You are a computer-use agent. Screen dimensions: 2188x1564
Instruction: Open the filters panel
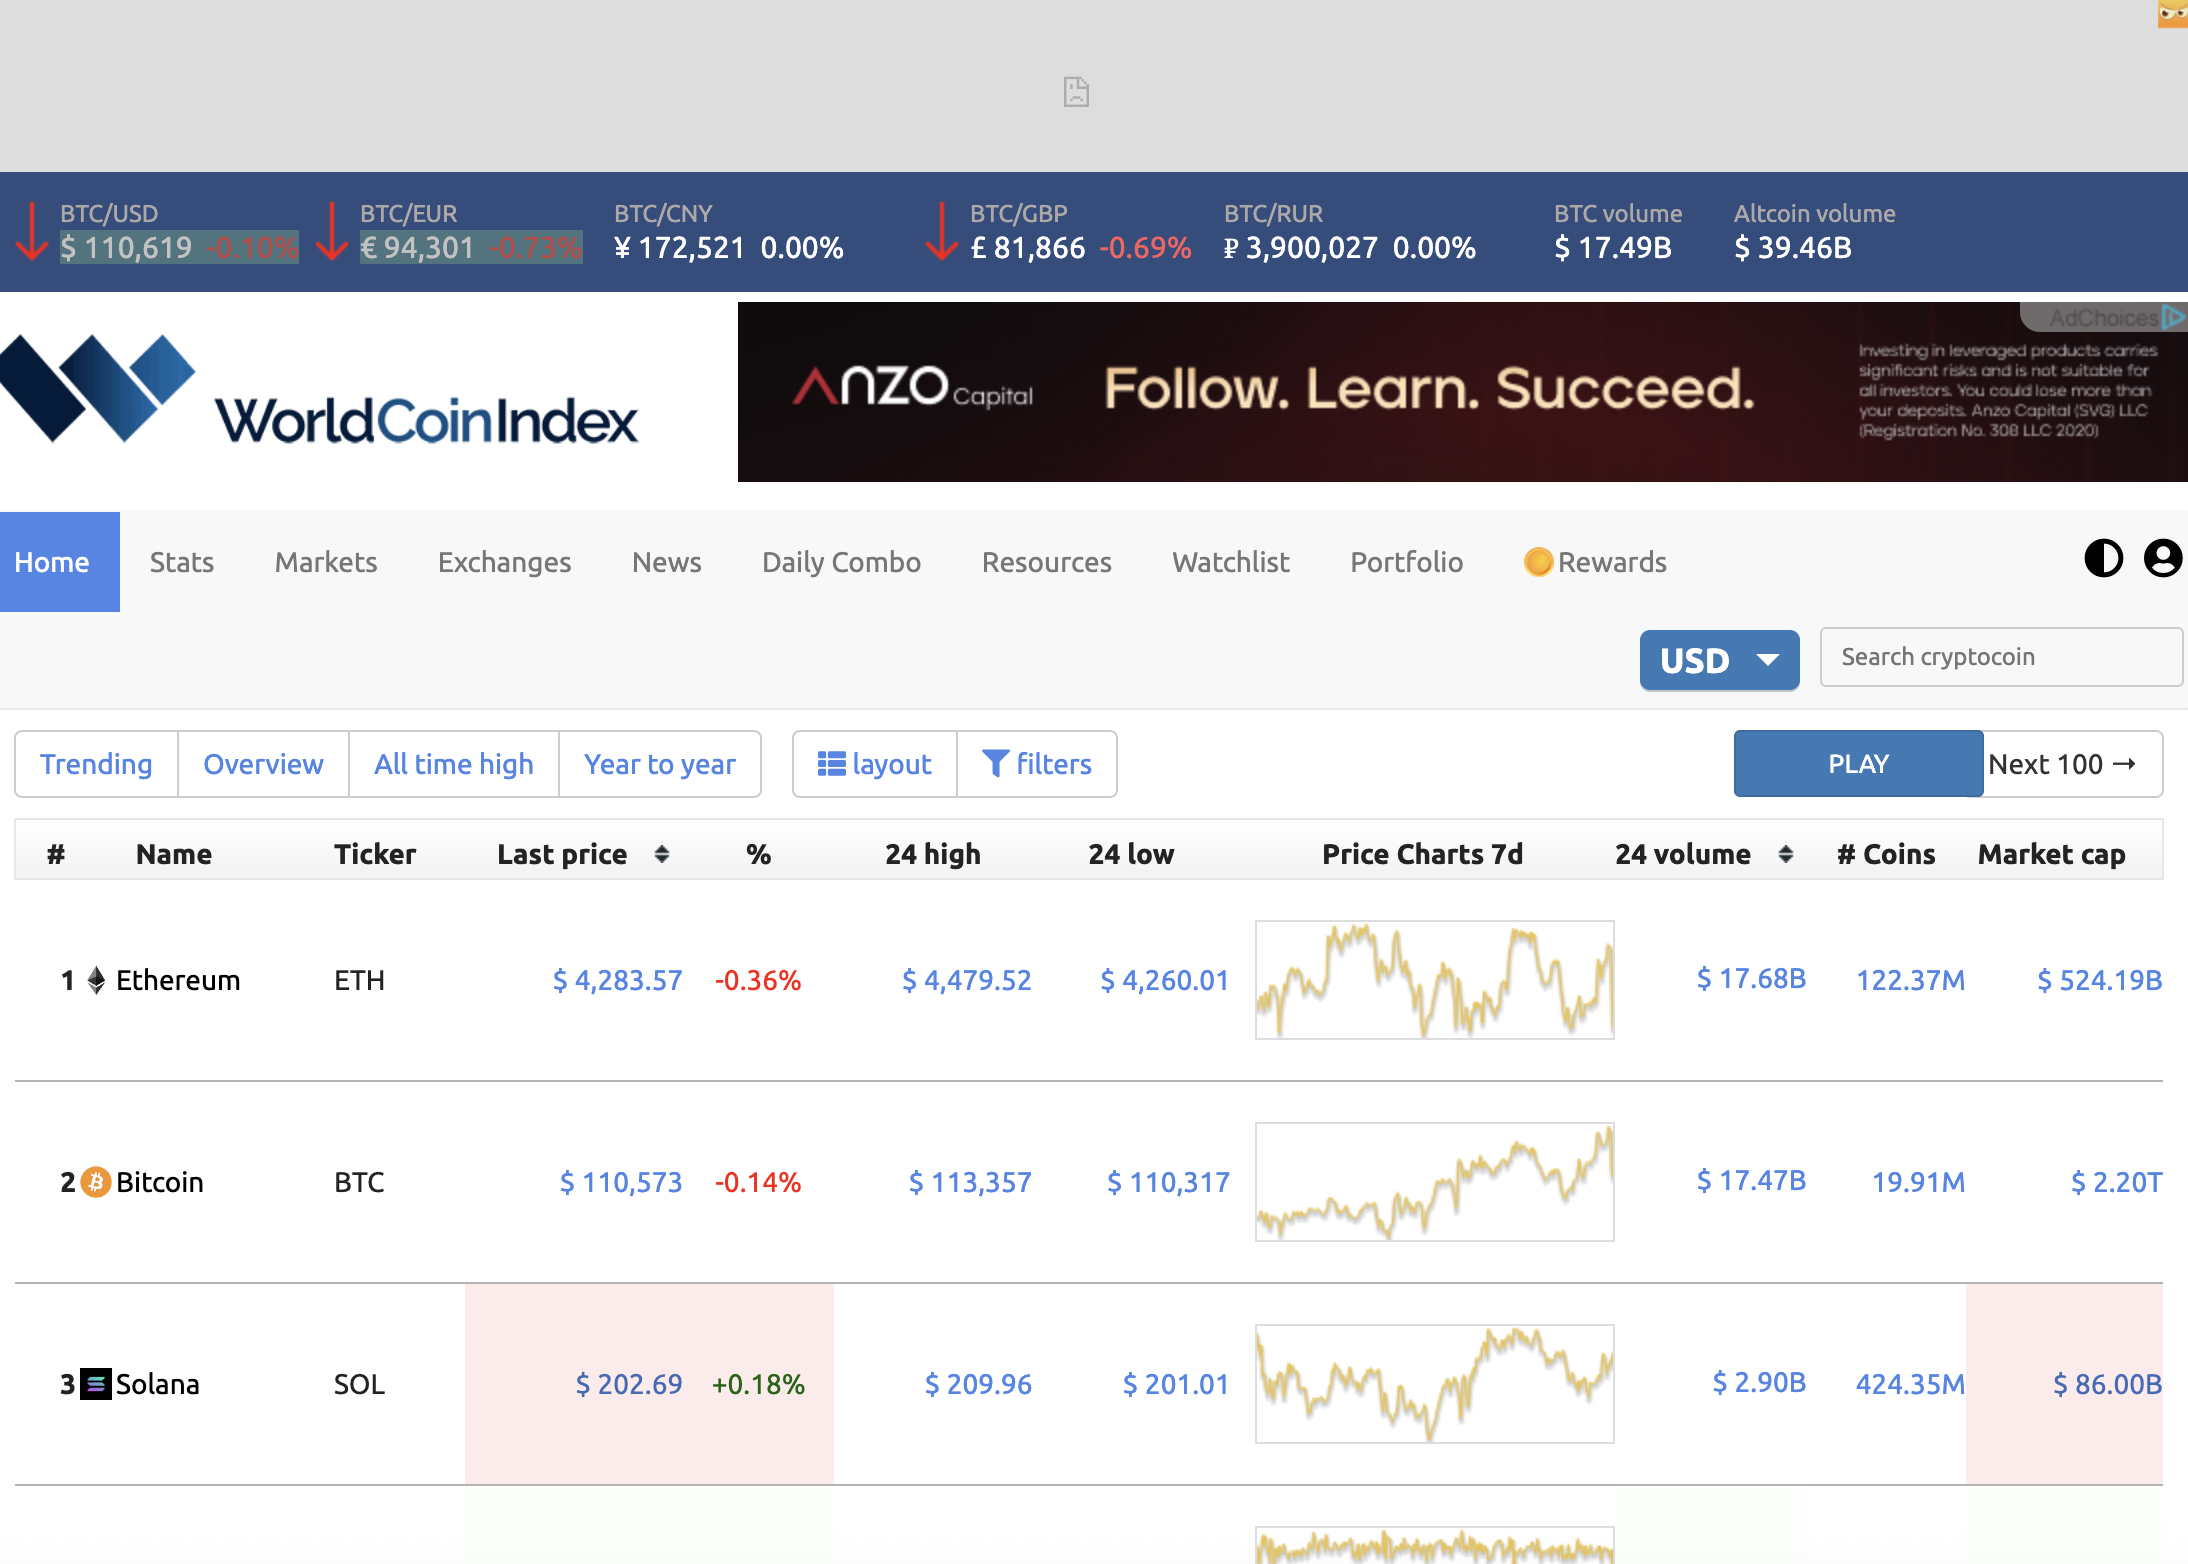pos(1037,764)
